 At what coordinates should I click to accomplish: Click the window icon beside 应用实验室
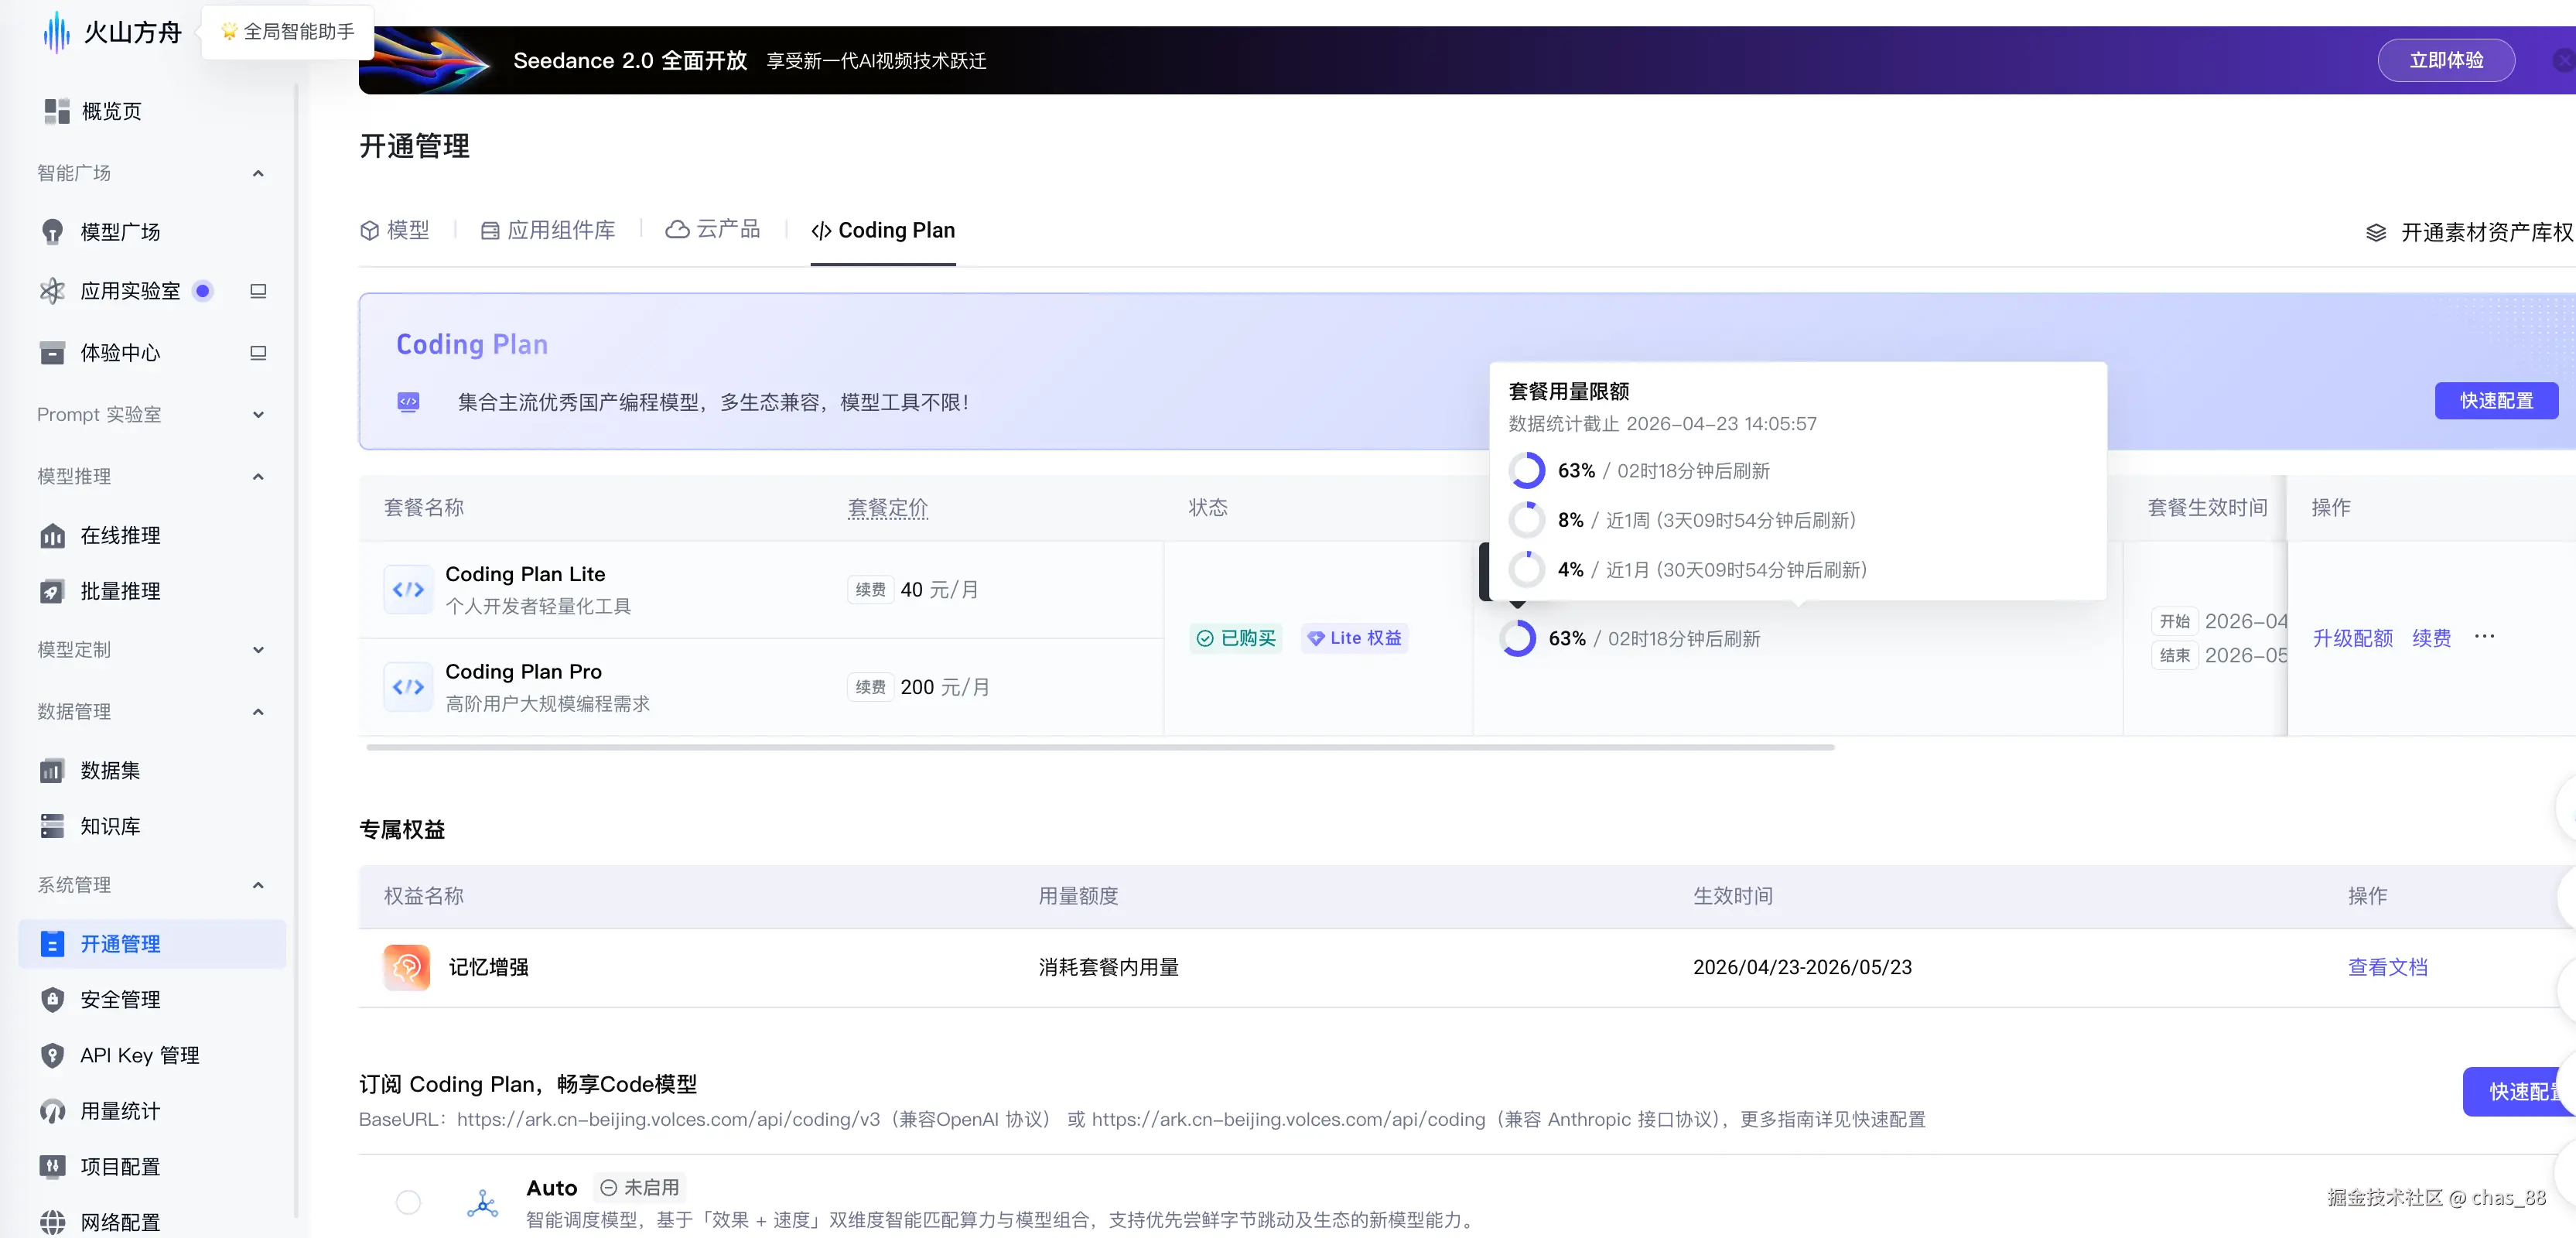[x=258, y=291]
